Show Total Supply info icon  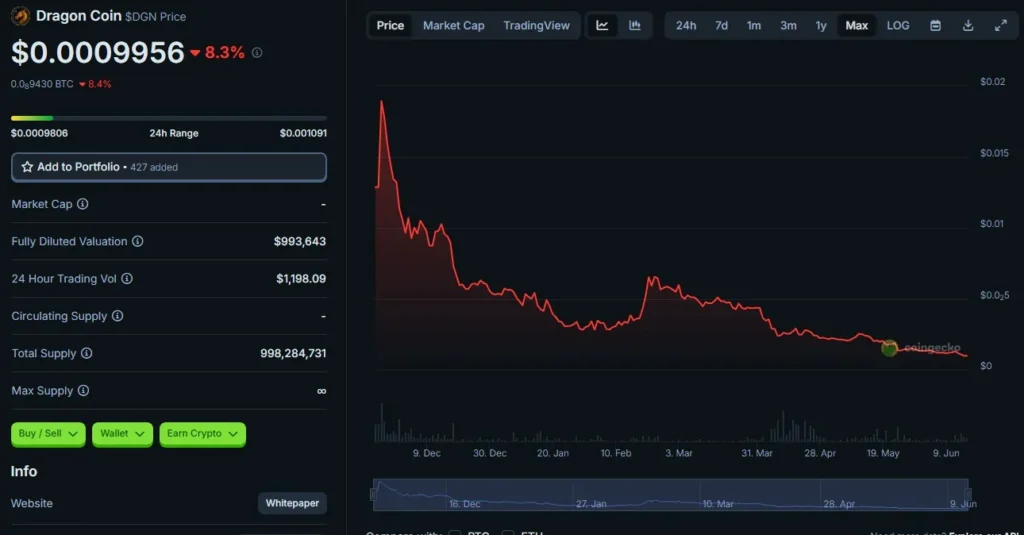coord(87,353)
